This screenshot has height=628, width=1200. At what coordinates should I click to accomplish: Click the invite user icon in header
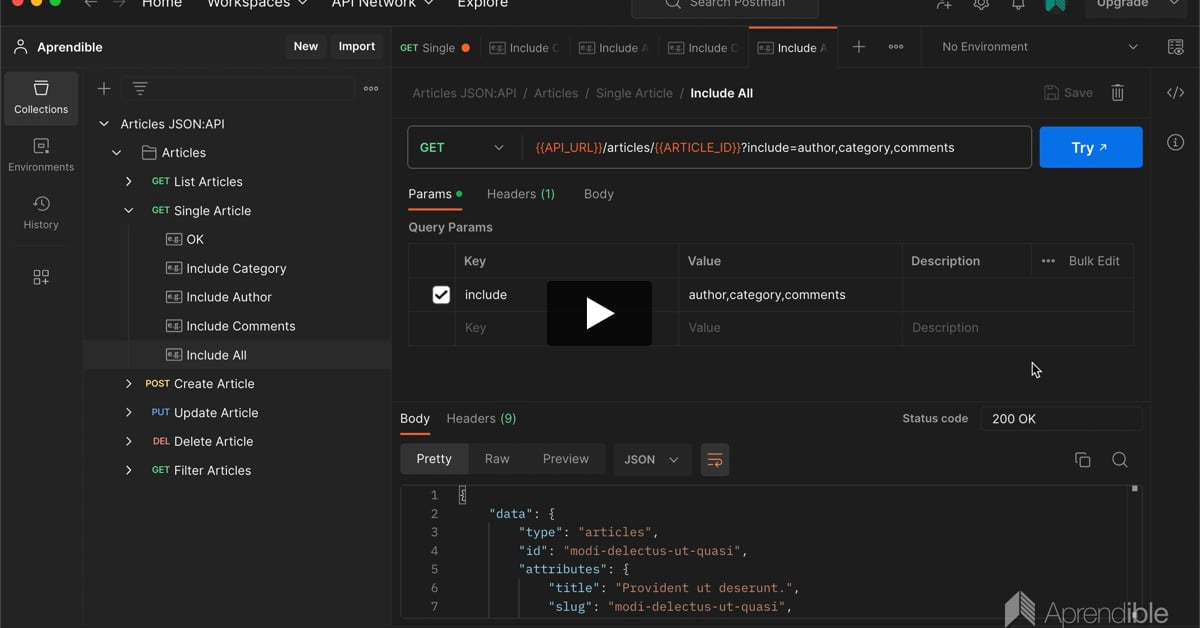pyautogui.click(x=944, y=5)
